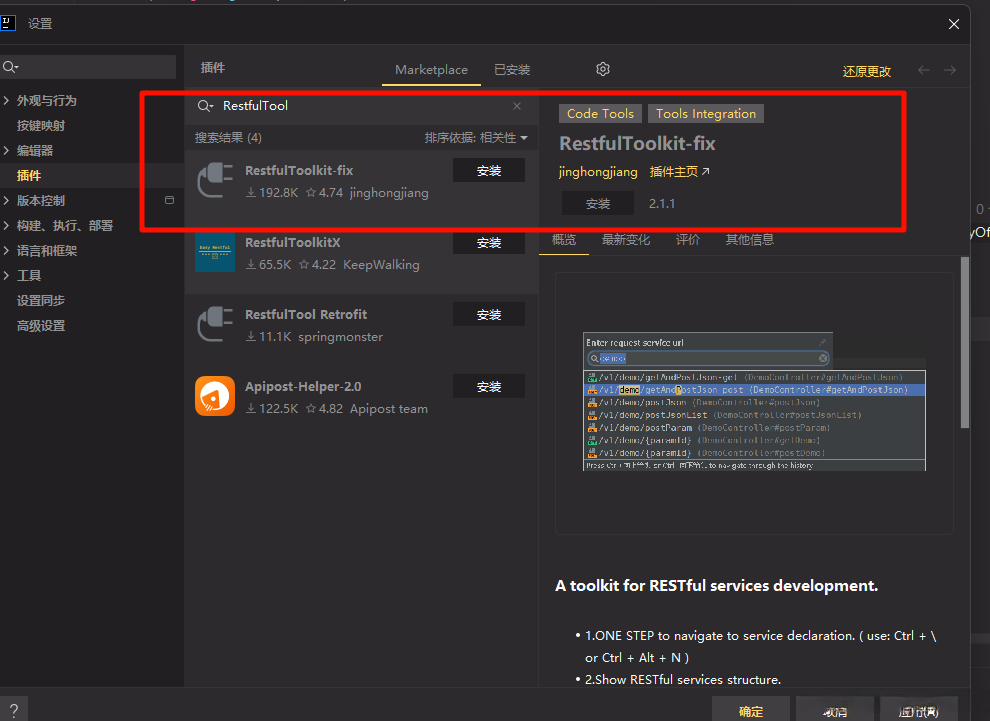The width and height of the screenshot is (990, 721).
Task: Open 评价 tab
Action: point(688,239)
